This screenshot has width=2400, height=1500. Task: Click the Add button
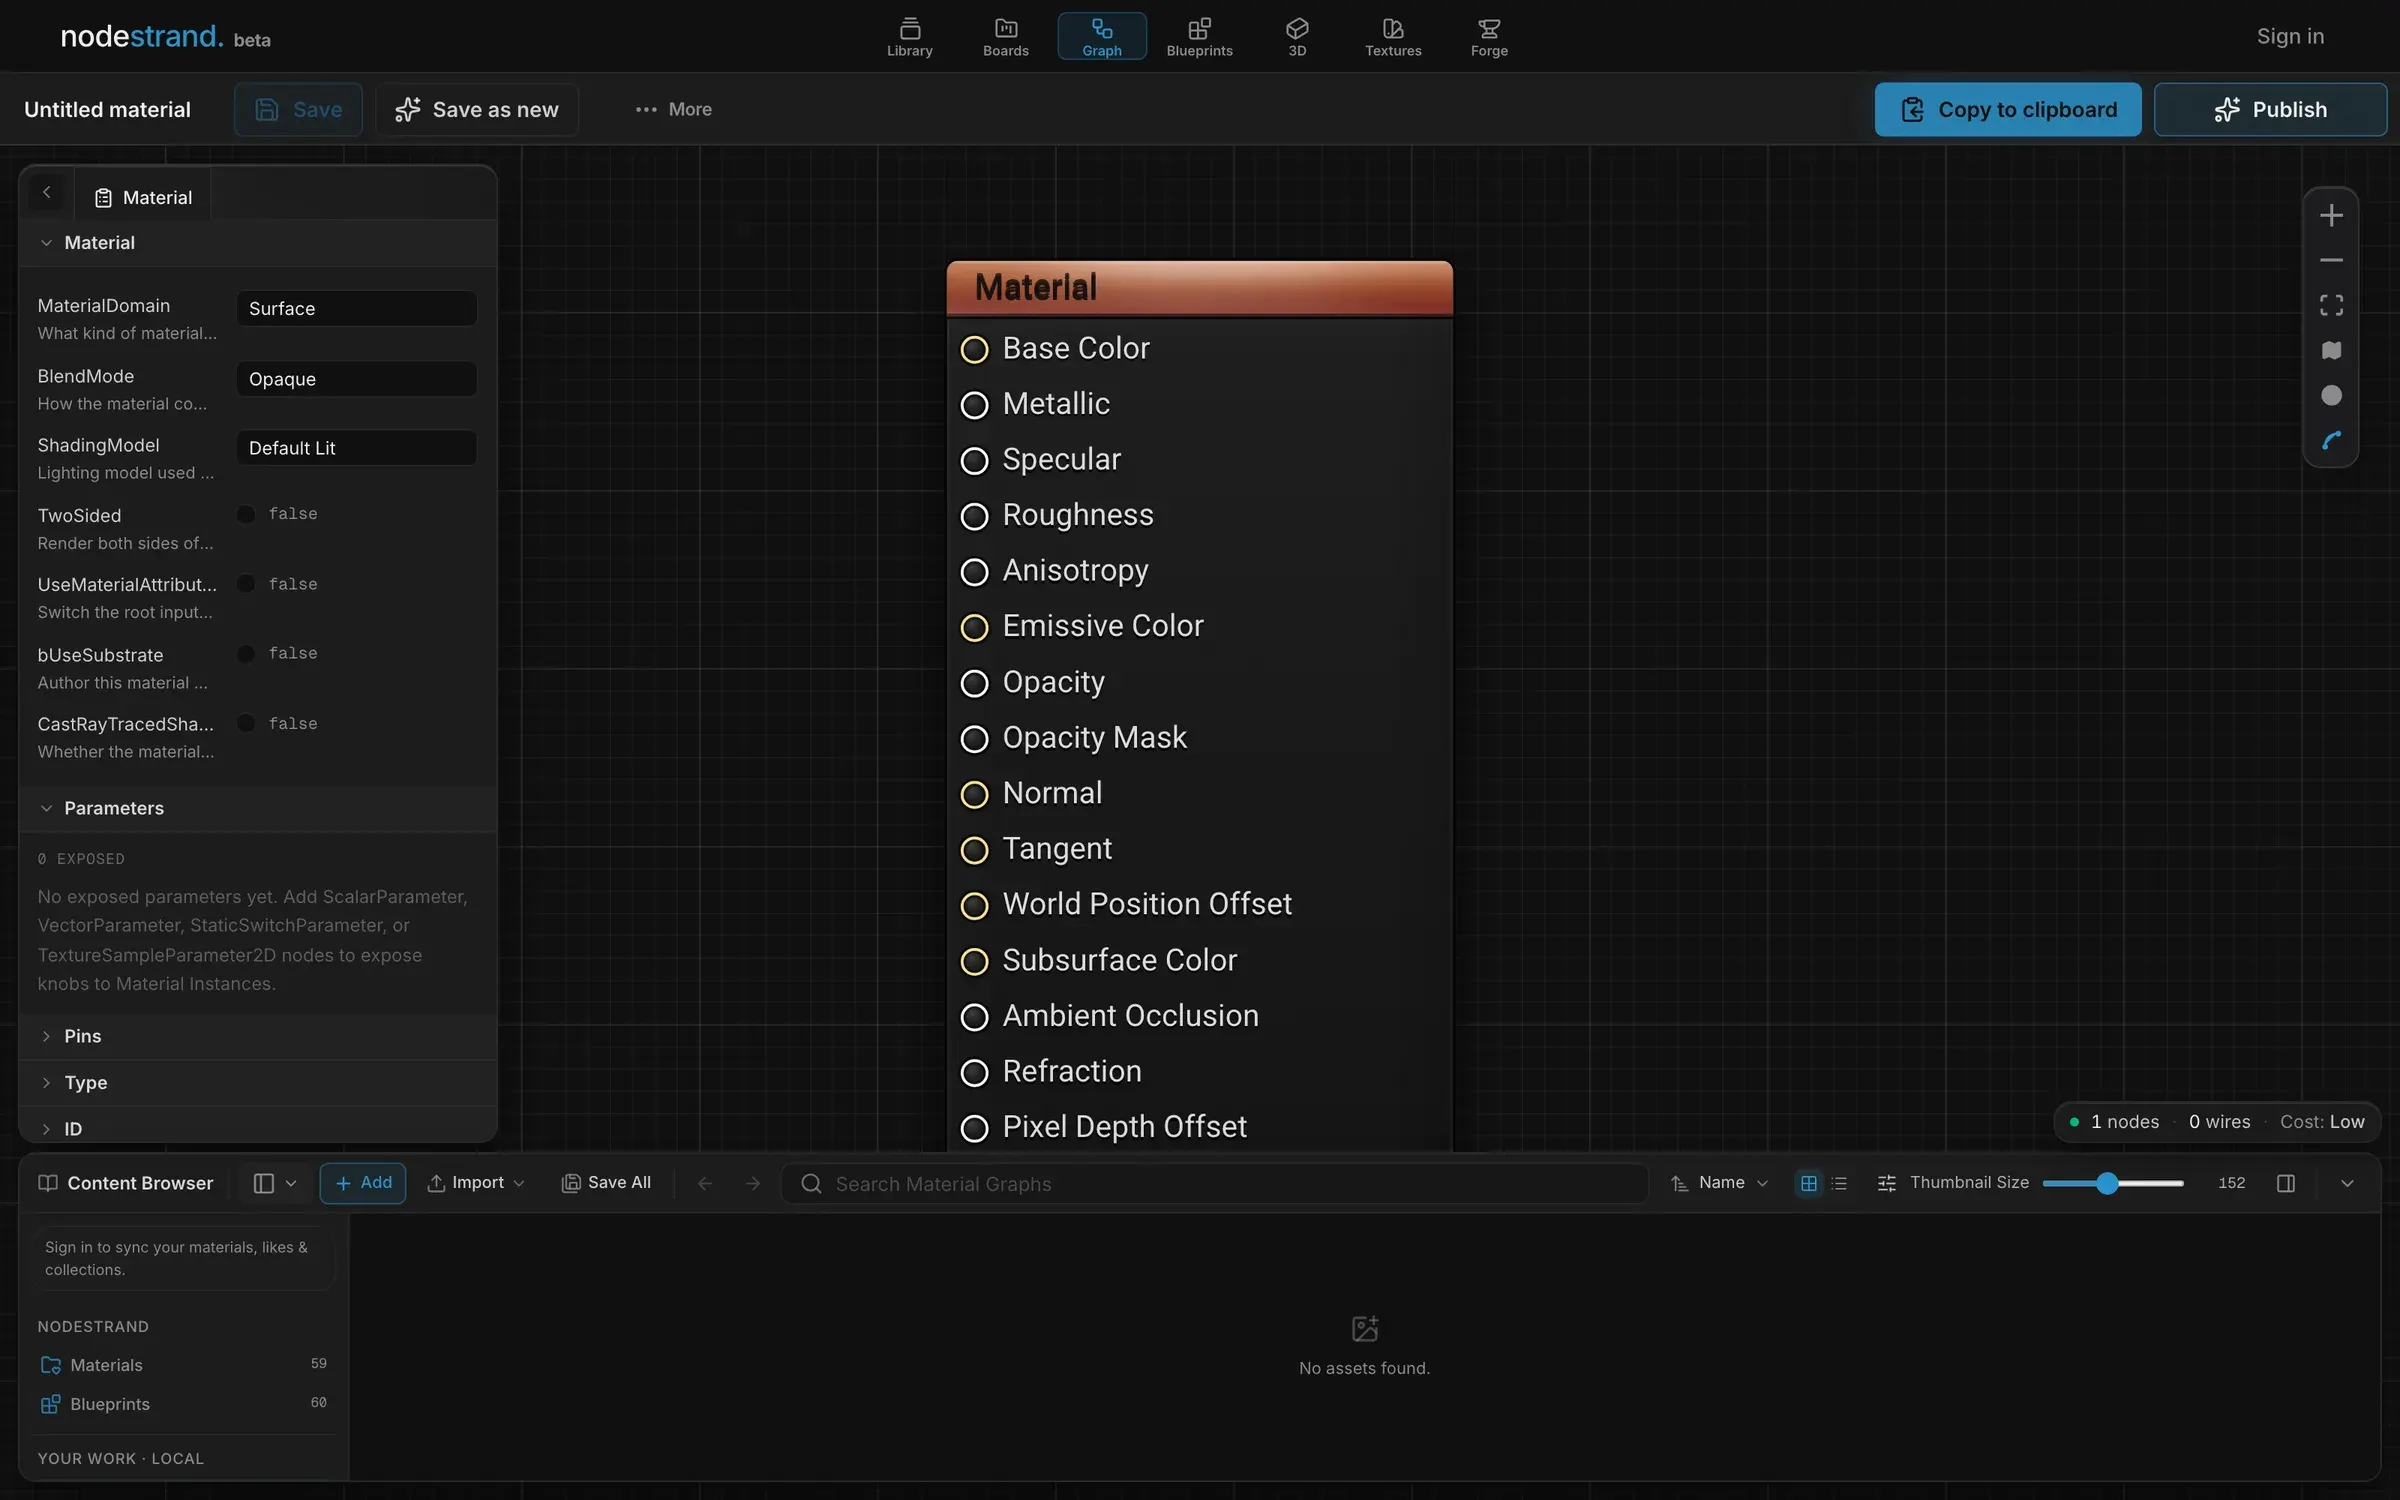click(x=363, y=1184)
